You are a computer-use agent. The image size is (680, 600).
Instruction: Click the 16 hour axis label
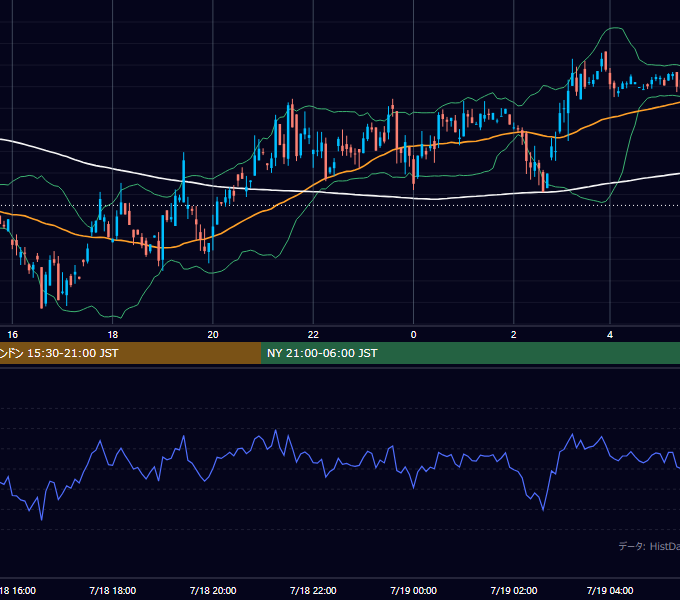pyautogui.click(x=13, y=335)
